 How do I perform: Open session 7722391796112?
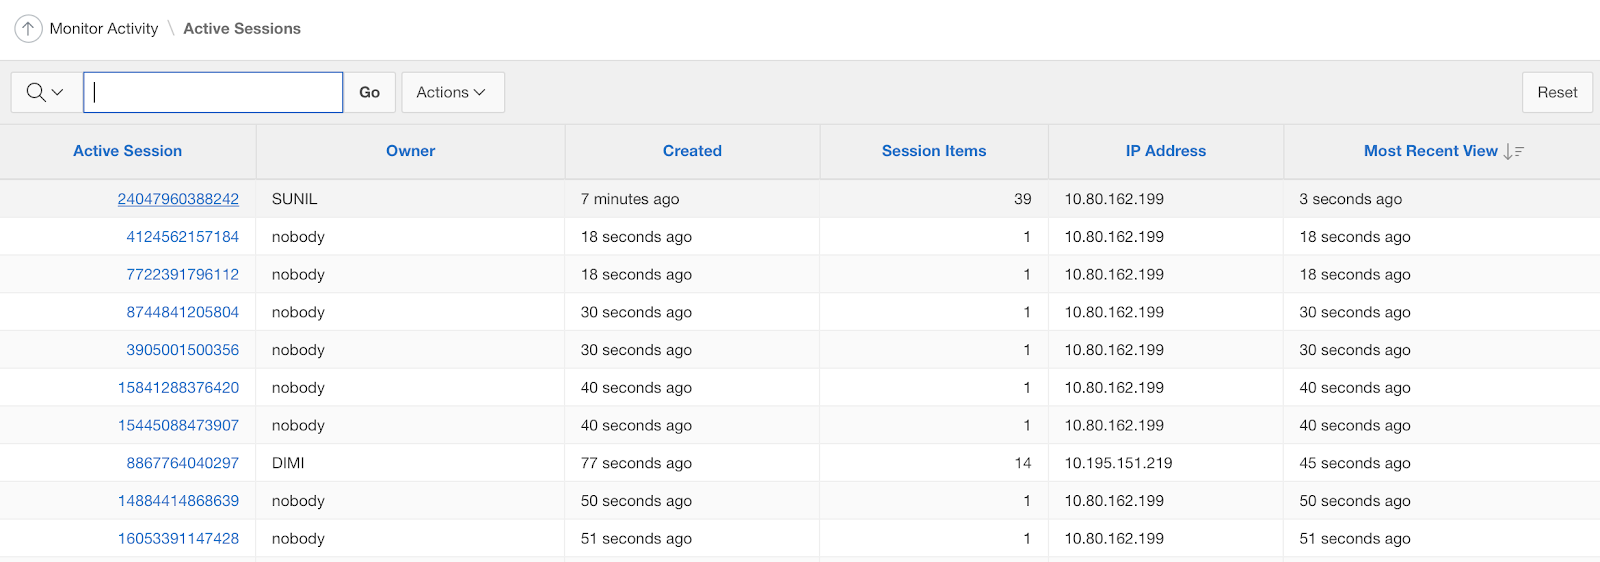coord(183,274)
